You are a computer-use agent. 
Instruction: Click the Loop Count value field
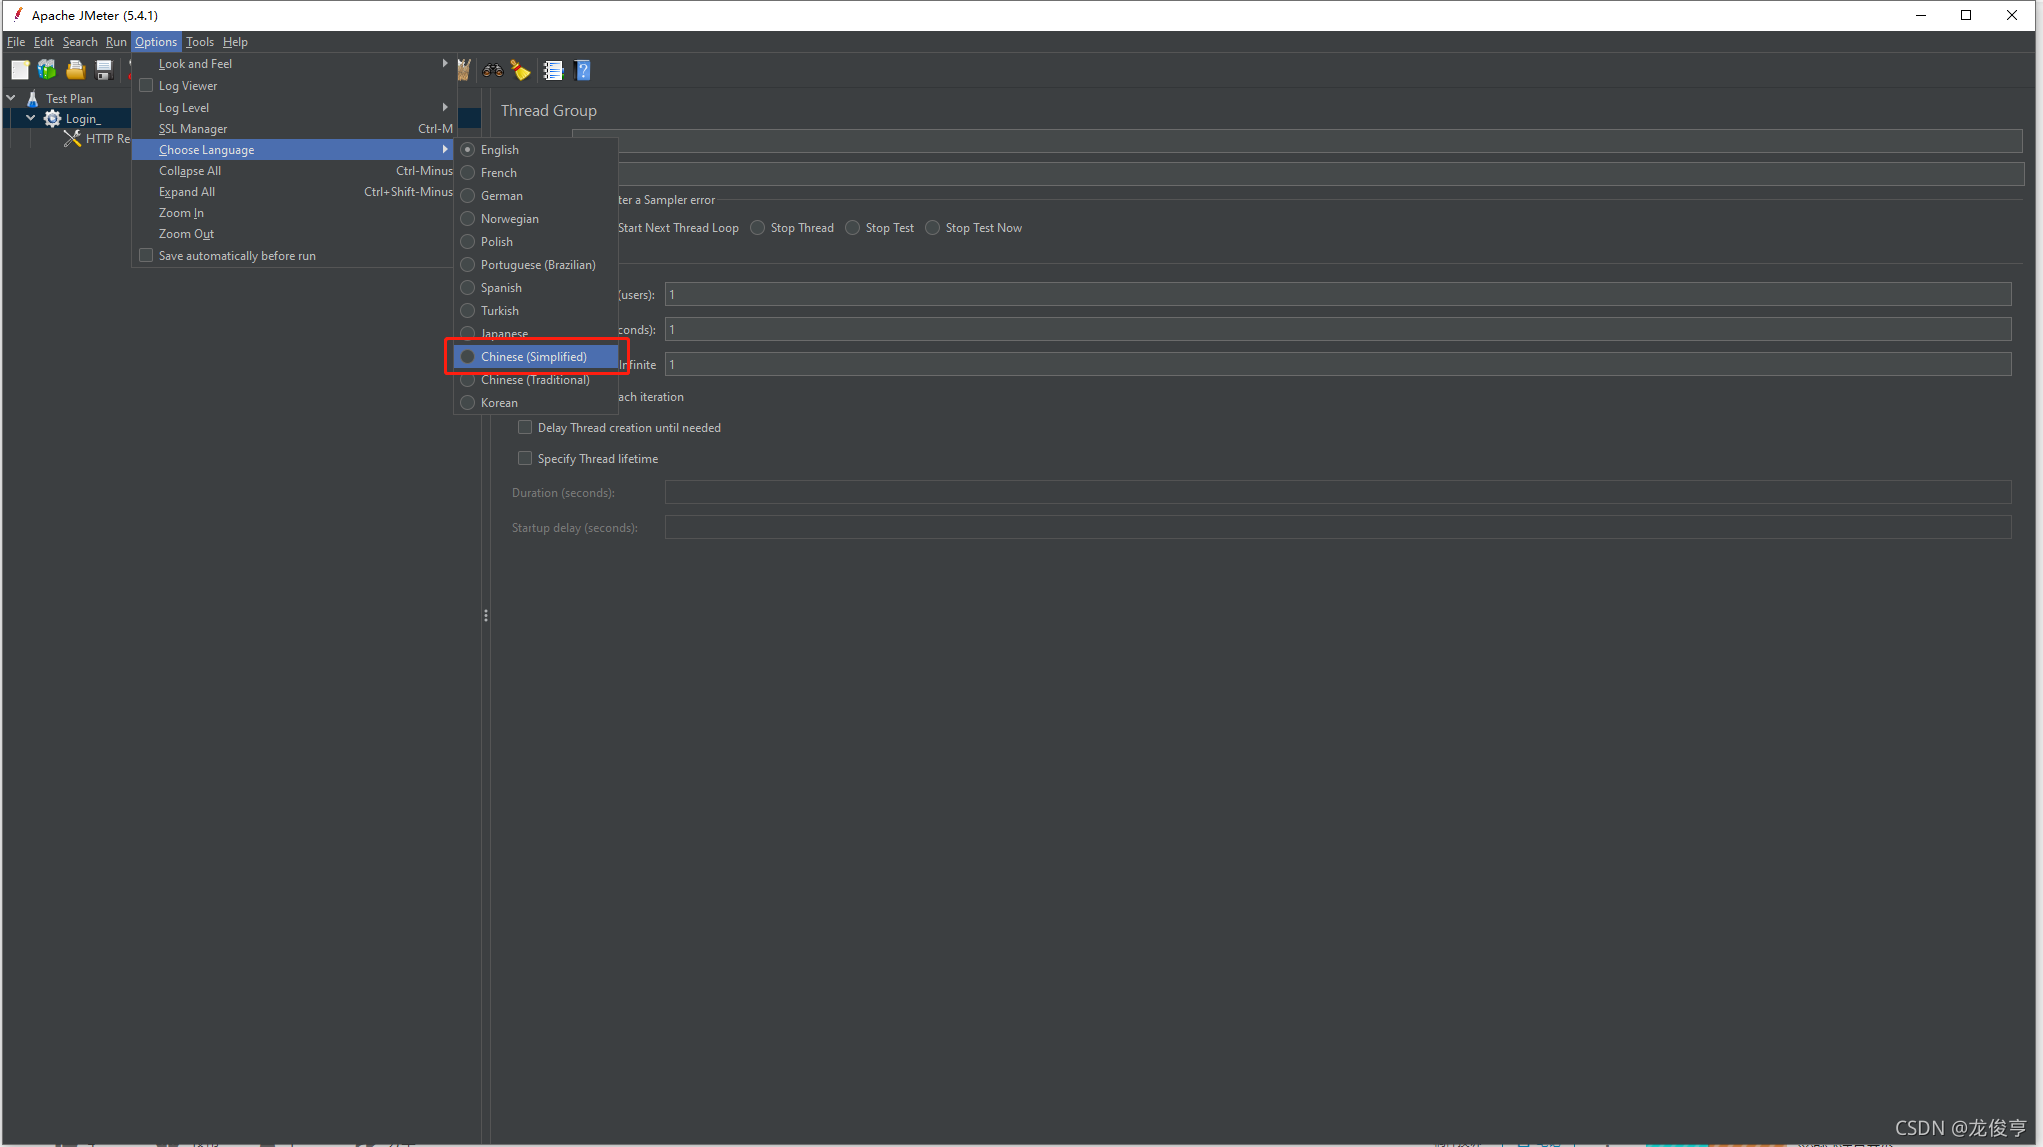coord(1338,364)
